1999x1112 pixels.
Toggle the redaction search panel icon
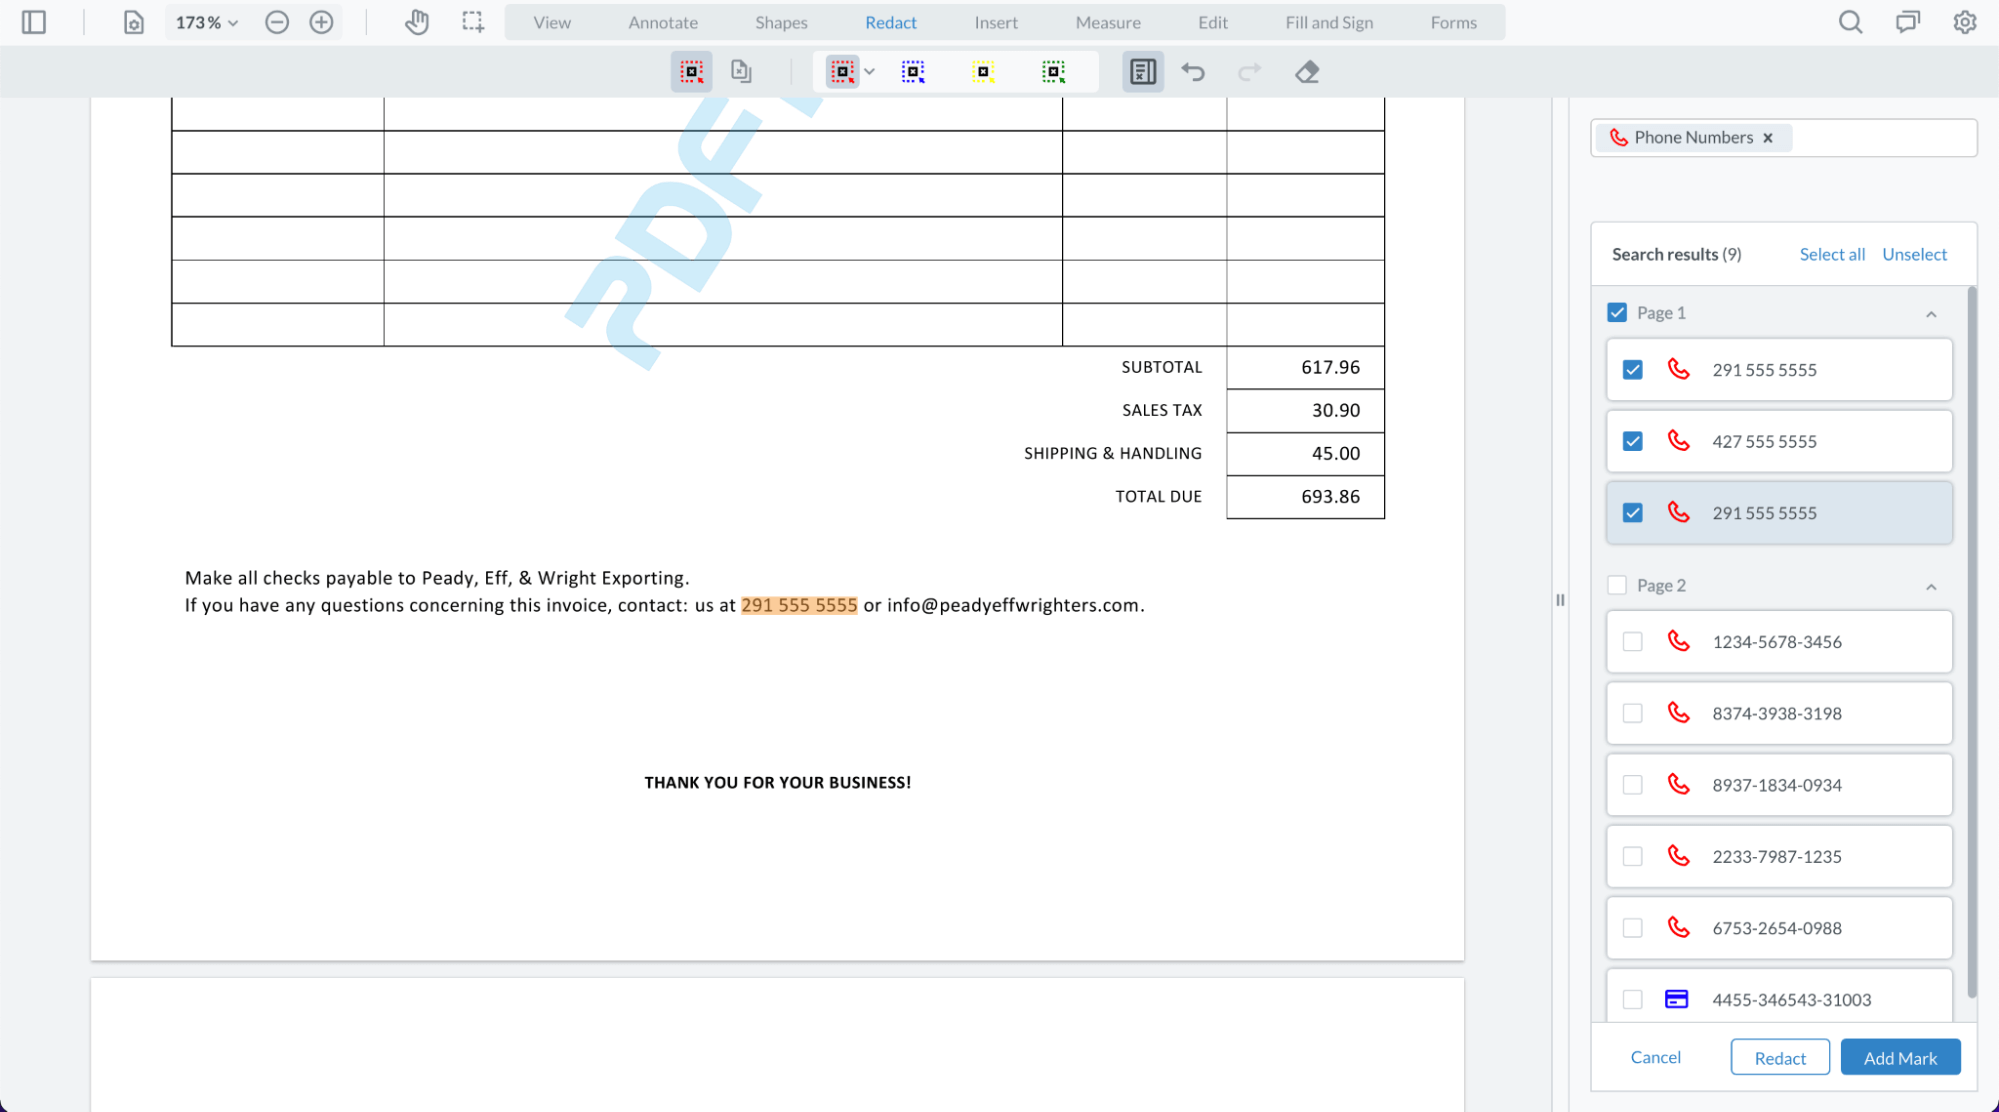tap(1142, 72)
